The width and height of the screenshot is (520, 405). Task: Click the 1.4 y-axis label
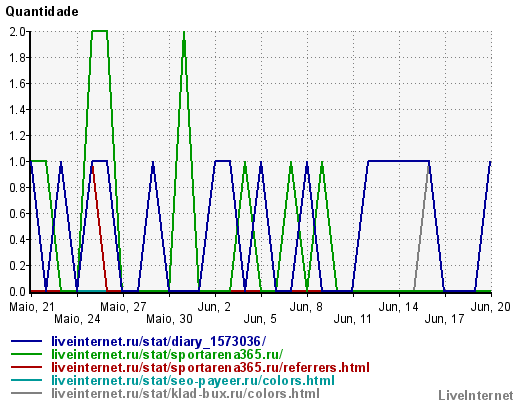[18, 110]
